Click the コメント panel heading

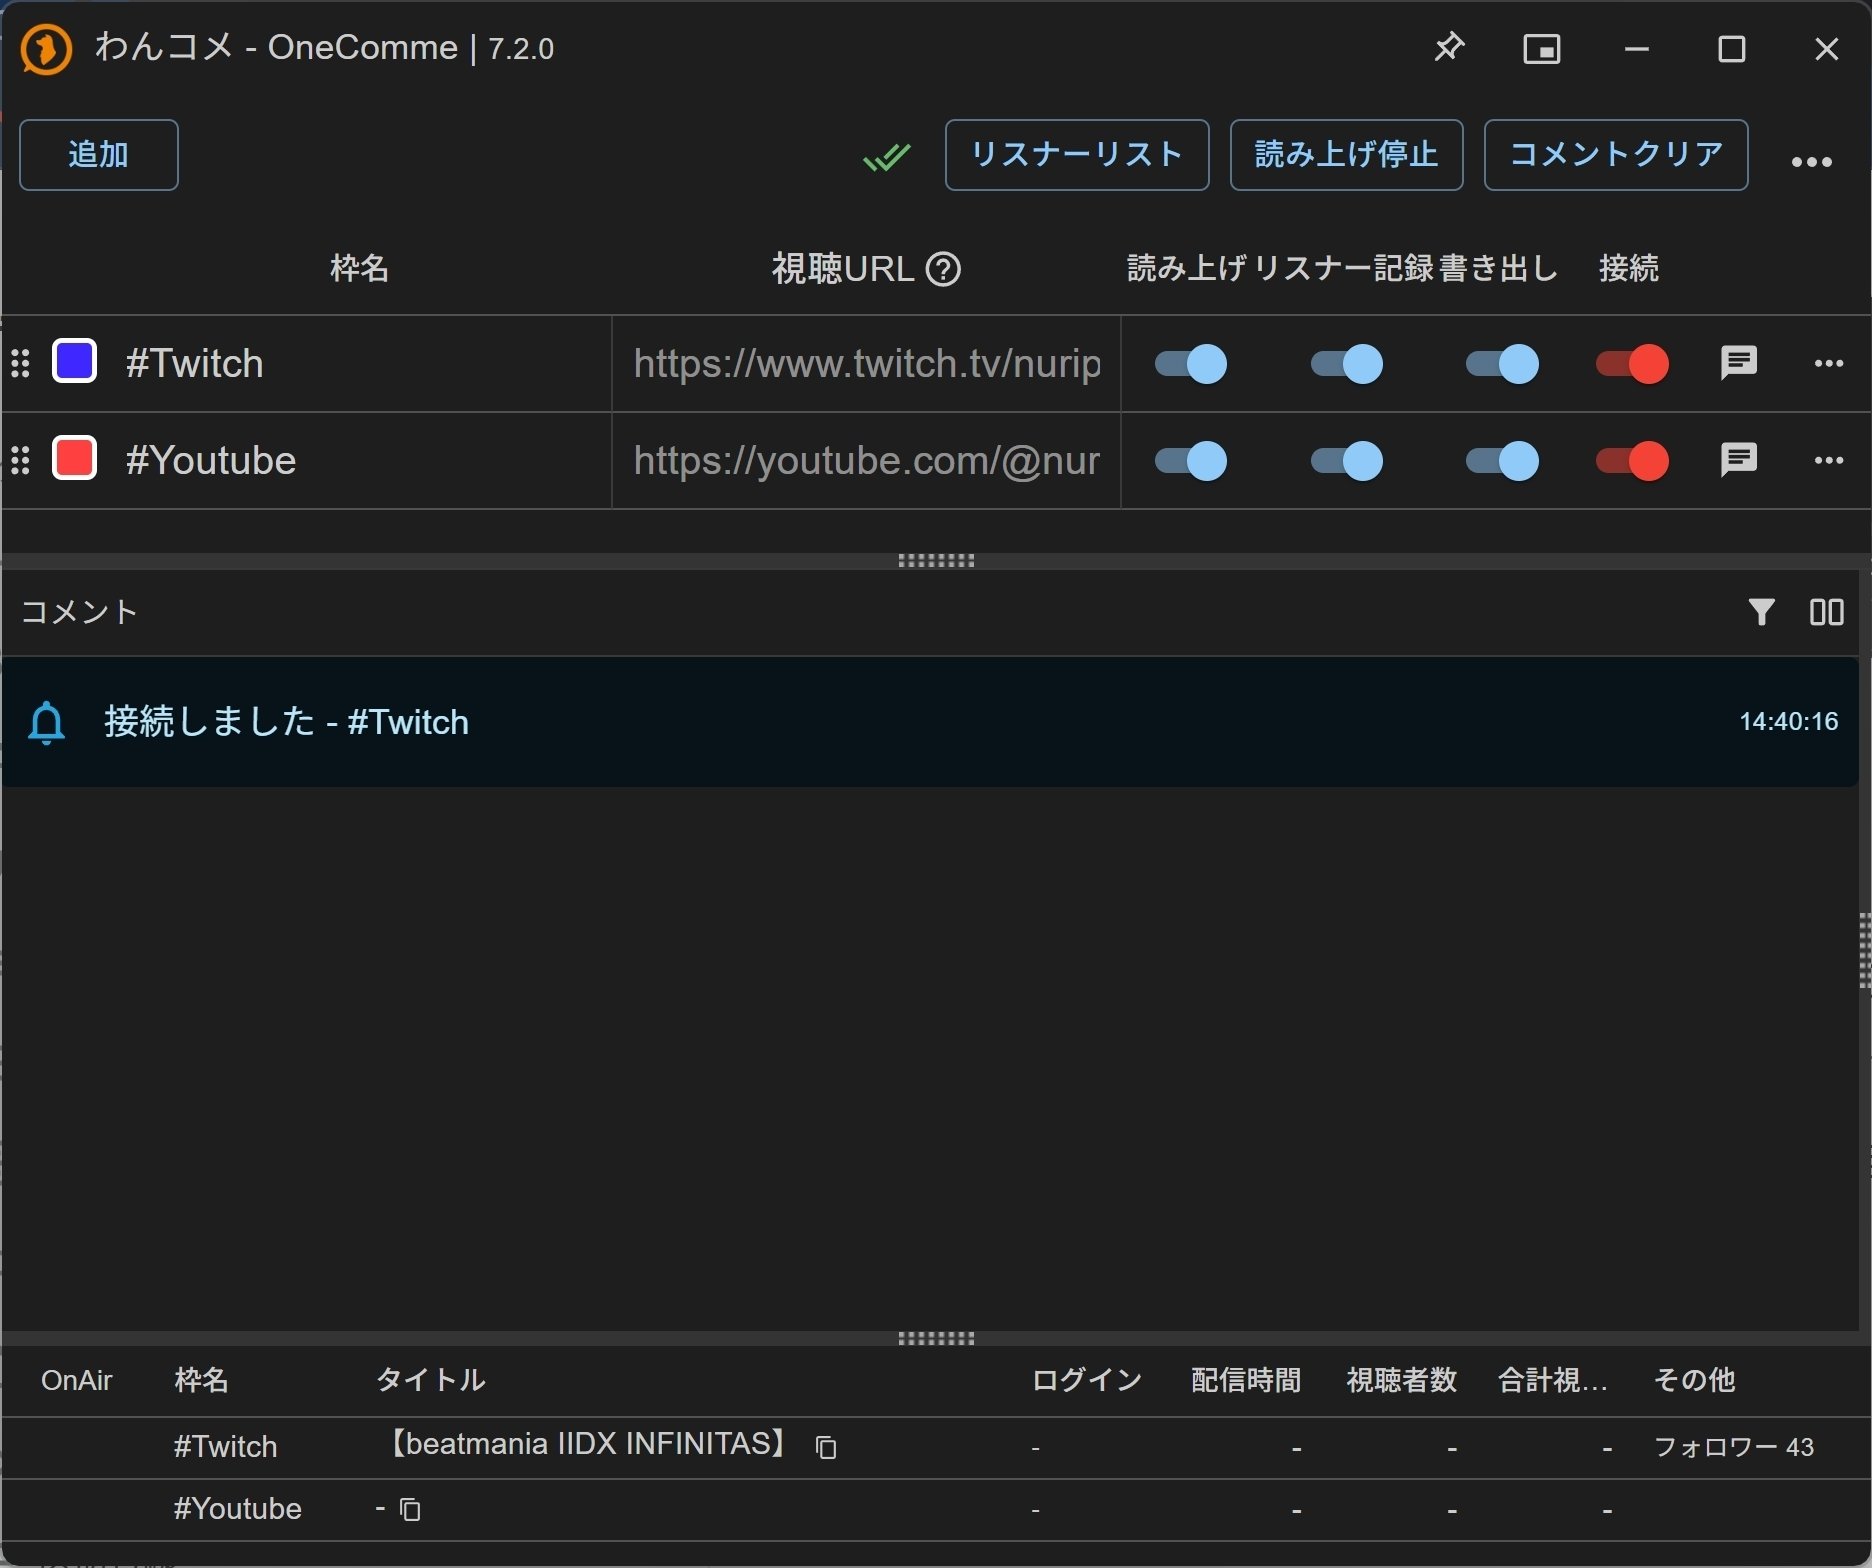[x=79, y=612]
